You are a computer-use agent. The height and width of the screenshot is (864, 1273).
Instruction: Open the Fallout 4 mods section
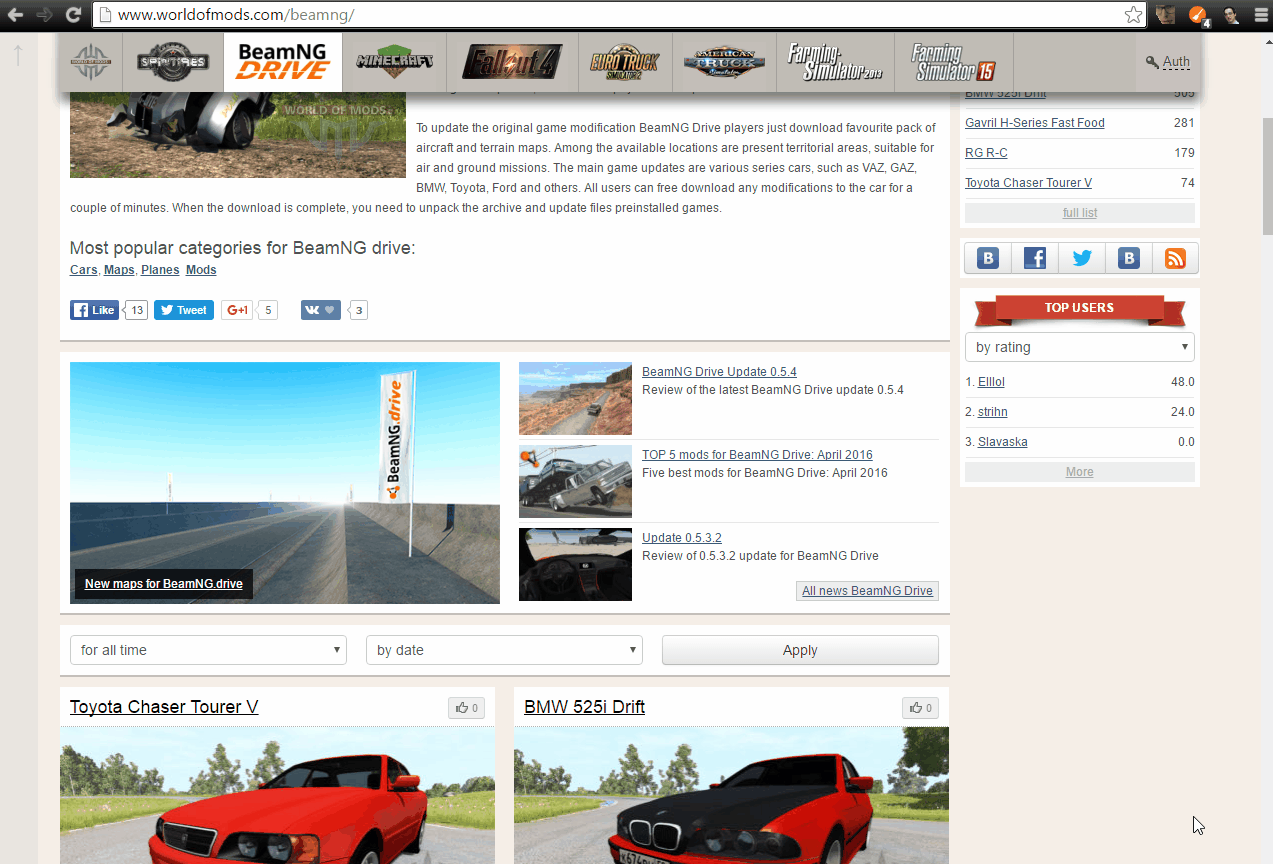tap(512, 62)
